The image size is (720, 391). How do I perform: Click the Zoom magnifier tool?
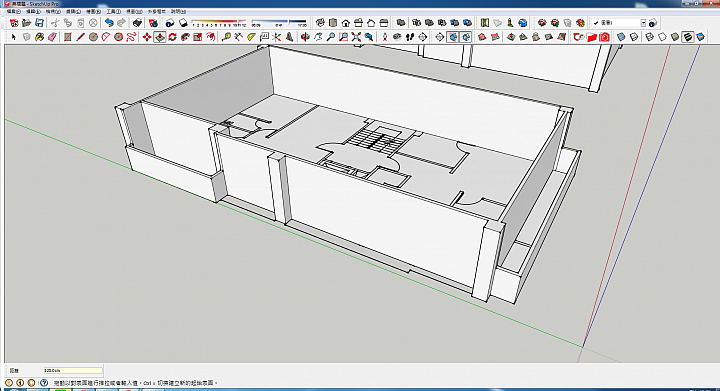coord(331,37)
